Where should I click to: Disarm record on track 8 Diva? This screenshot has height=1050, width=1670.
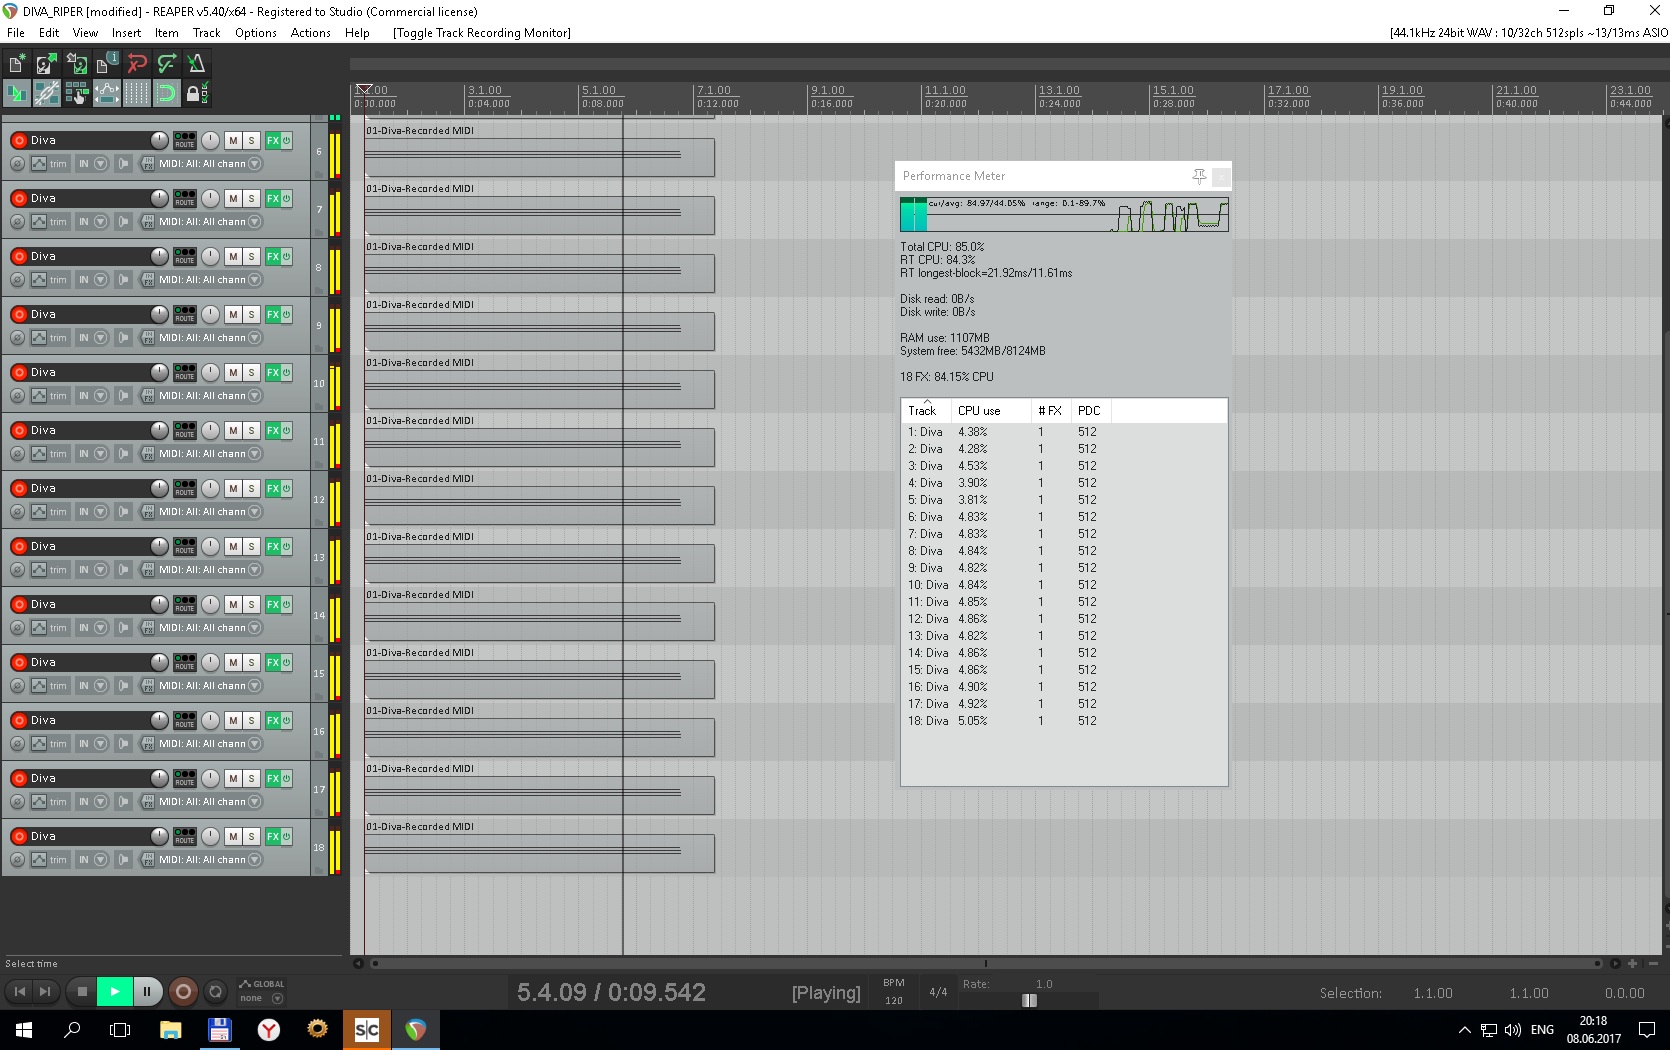click(x=19, y=257)
